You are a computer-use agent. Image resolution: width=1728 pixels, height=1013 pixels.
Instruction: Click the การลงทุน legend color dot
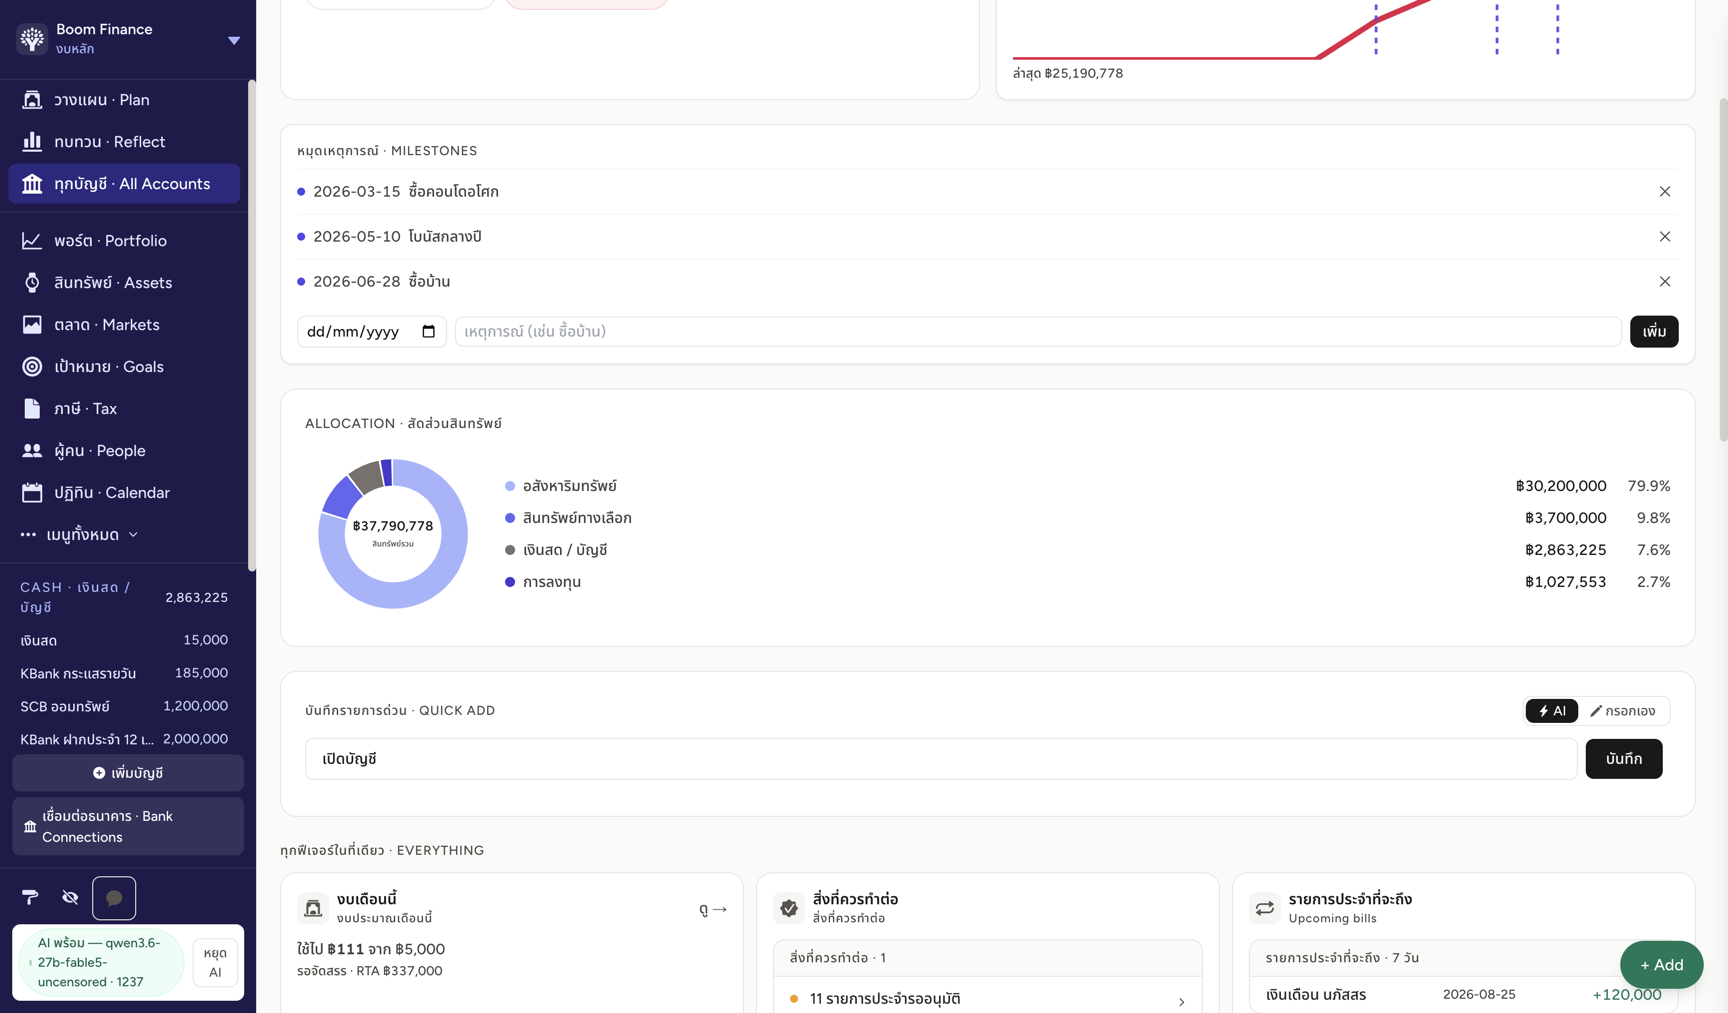[x=510, y=582]
